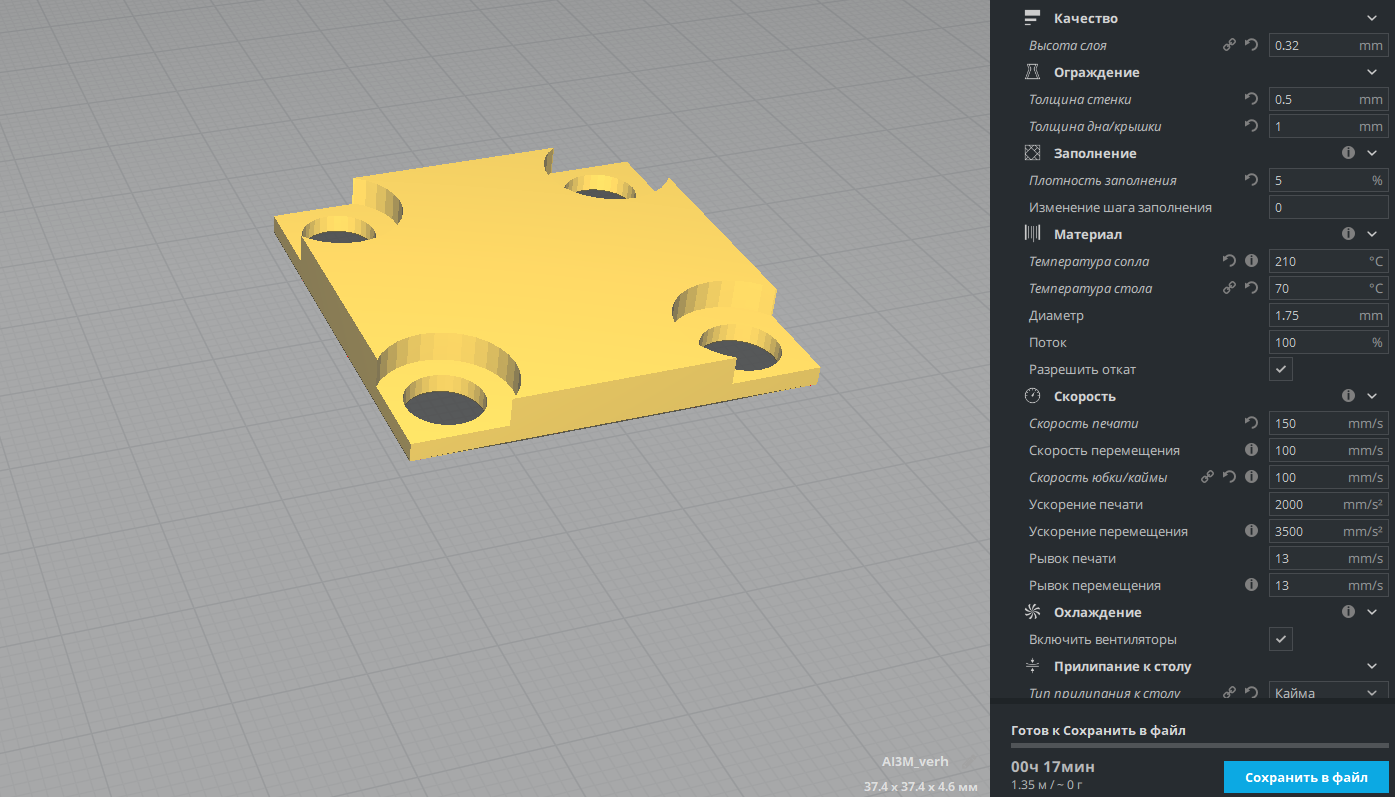Click the Сохранить в файл button
1395x797 pixels.
1306,777
